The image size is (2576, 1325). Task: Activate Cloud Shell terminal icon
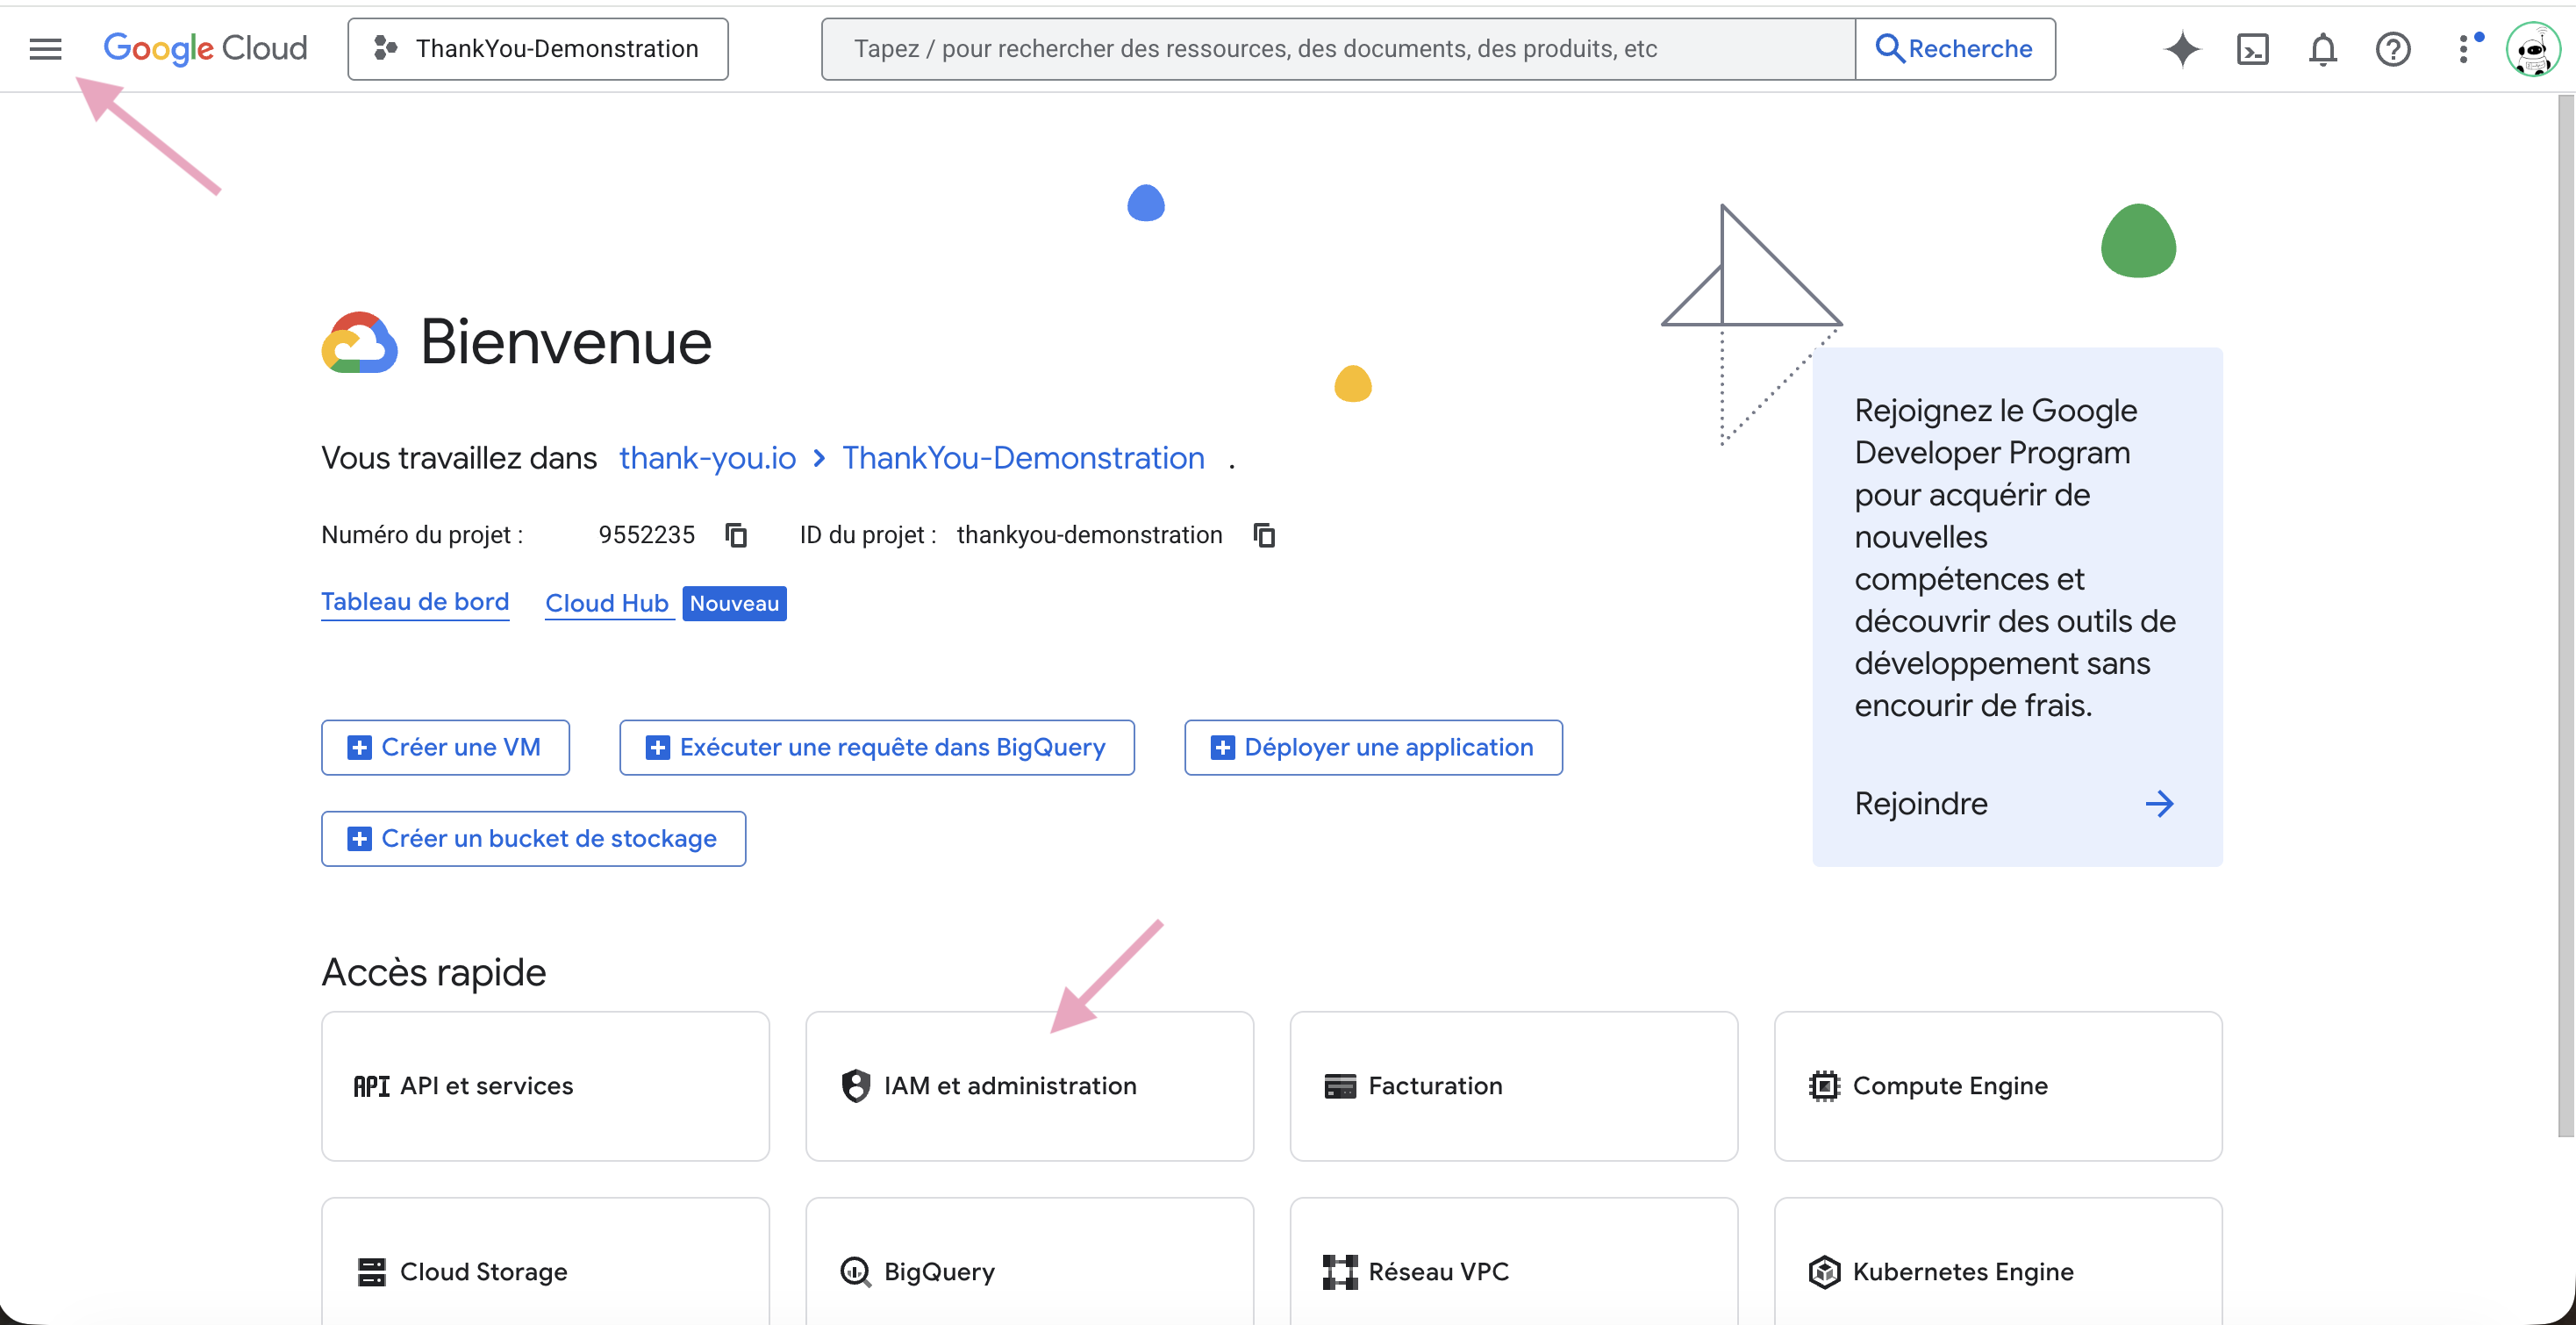click(2252, 48)
